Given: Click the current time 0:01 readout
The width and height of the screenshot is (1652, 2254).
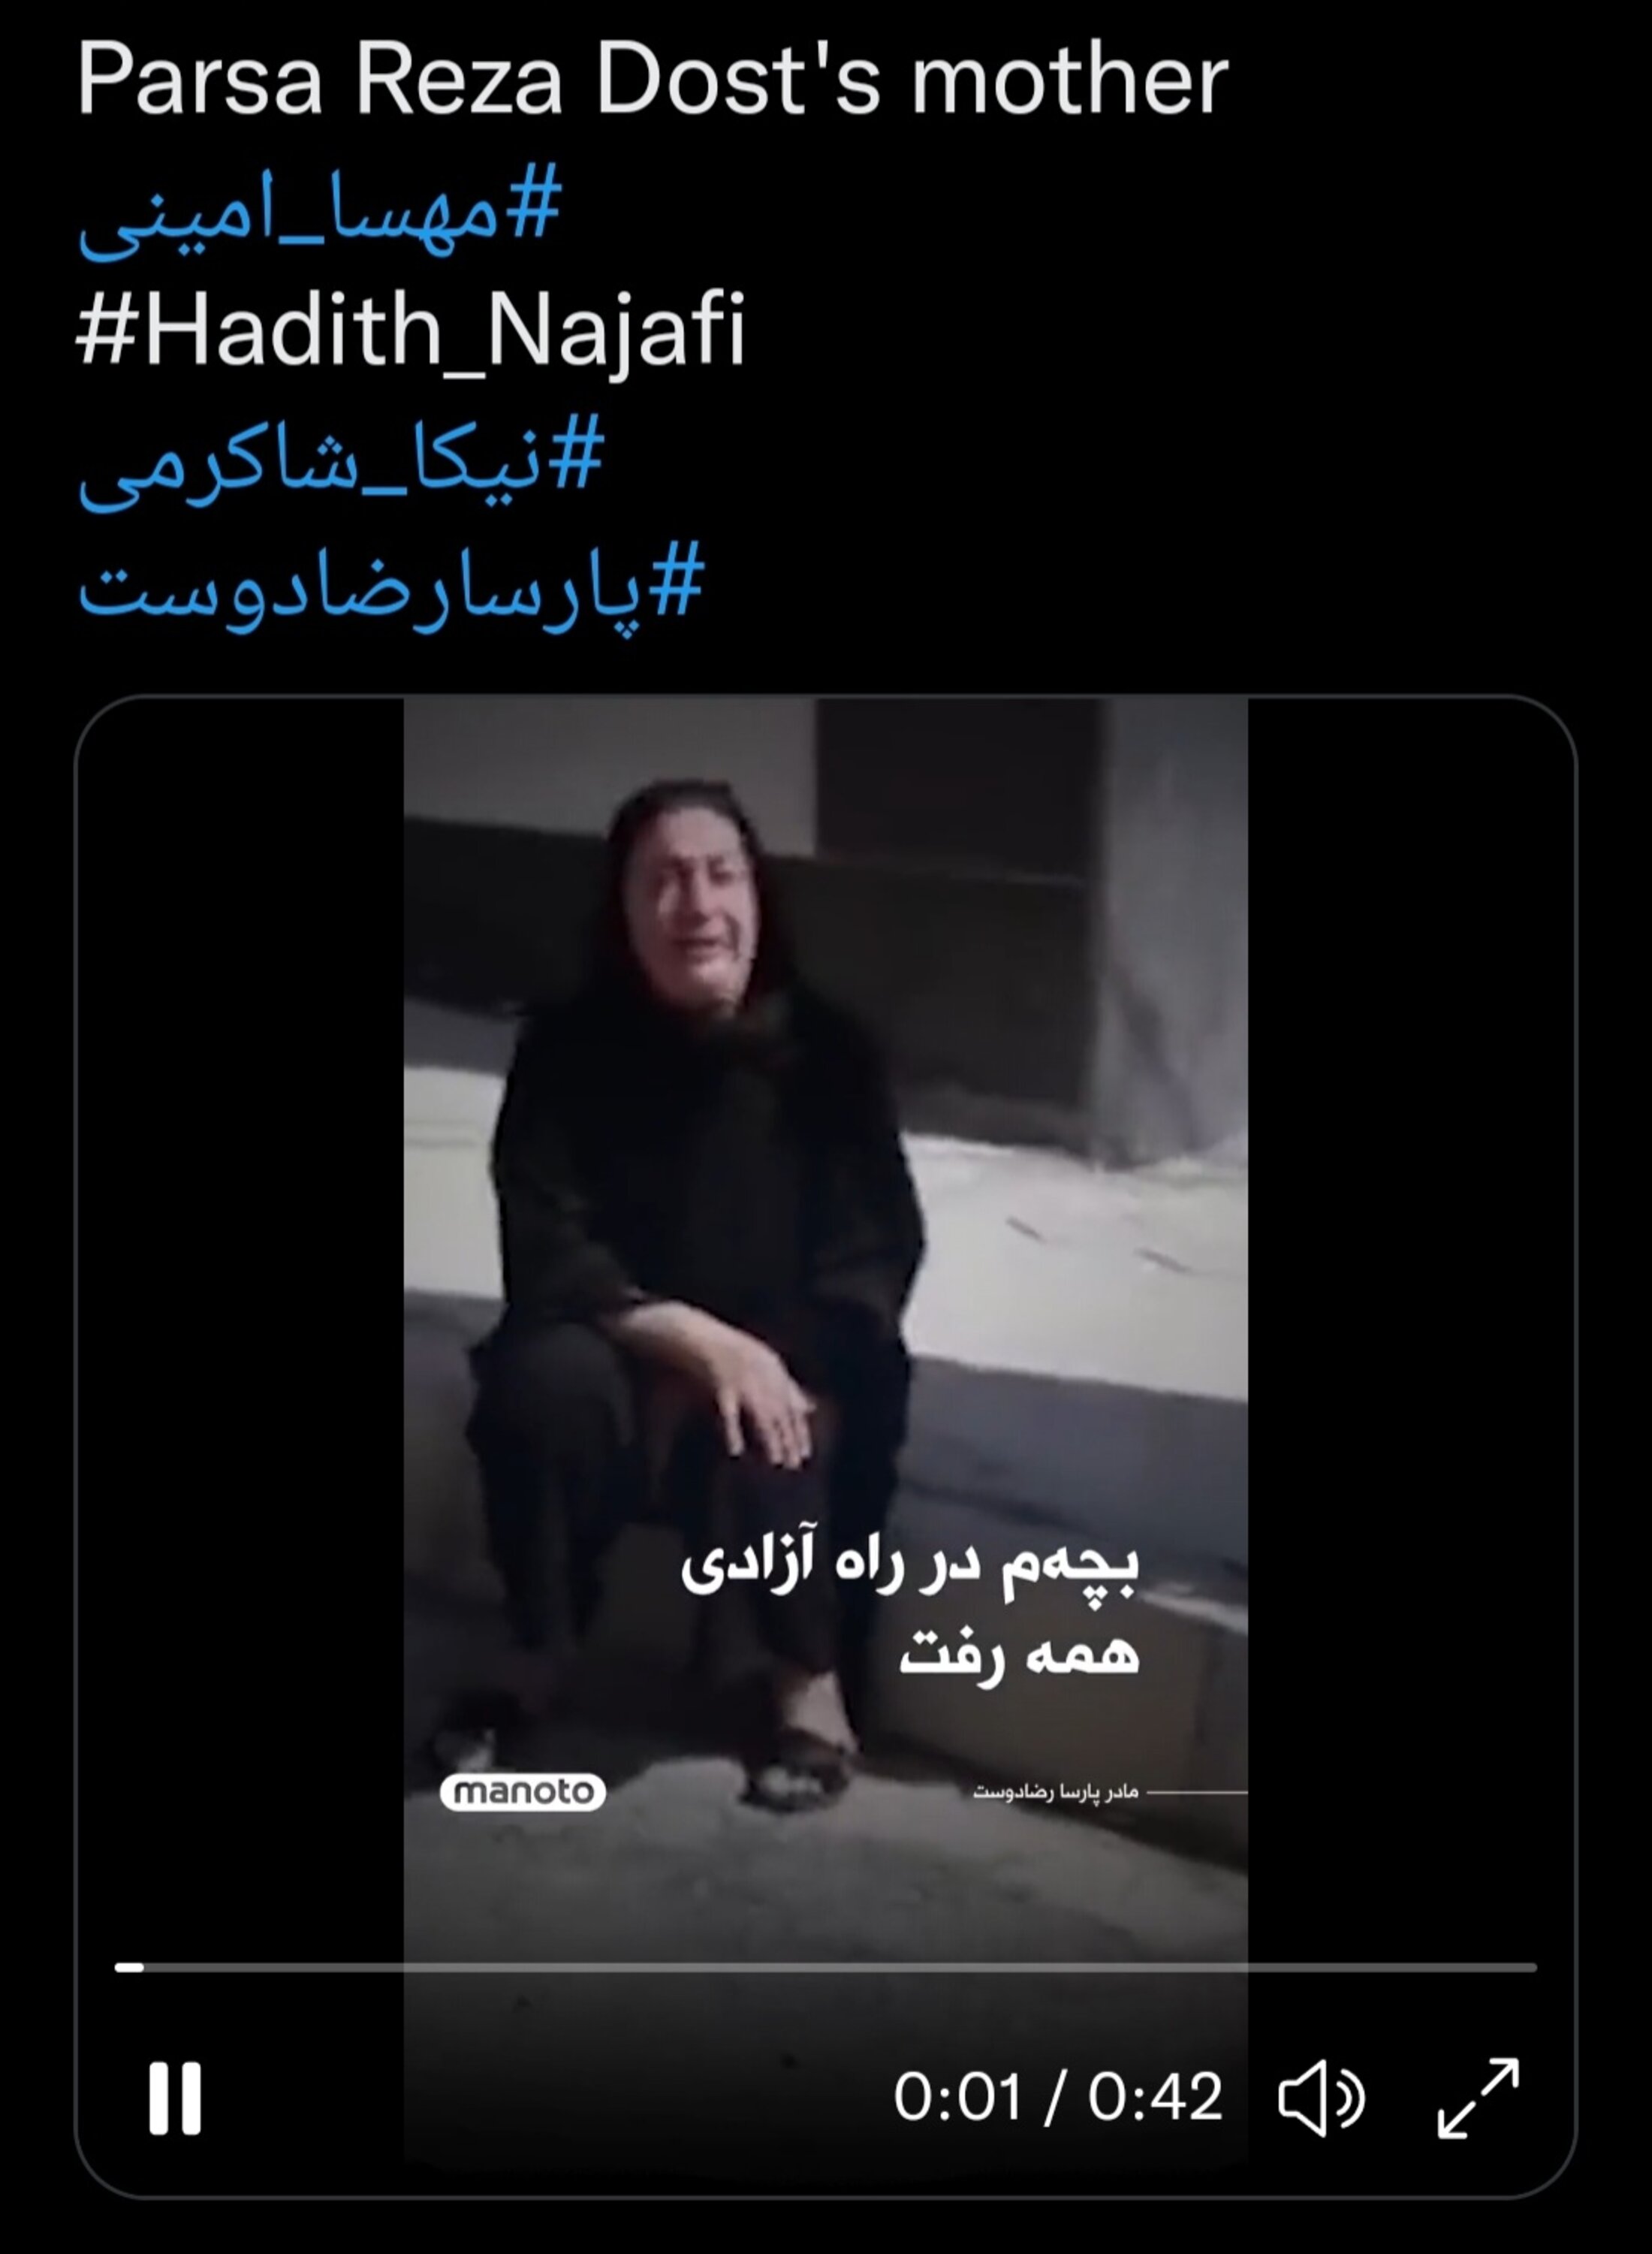Looking at the screenshot, I should (x=957, y=2096).
